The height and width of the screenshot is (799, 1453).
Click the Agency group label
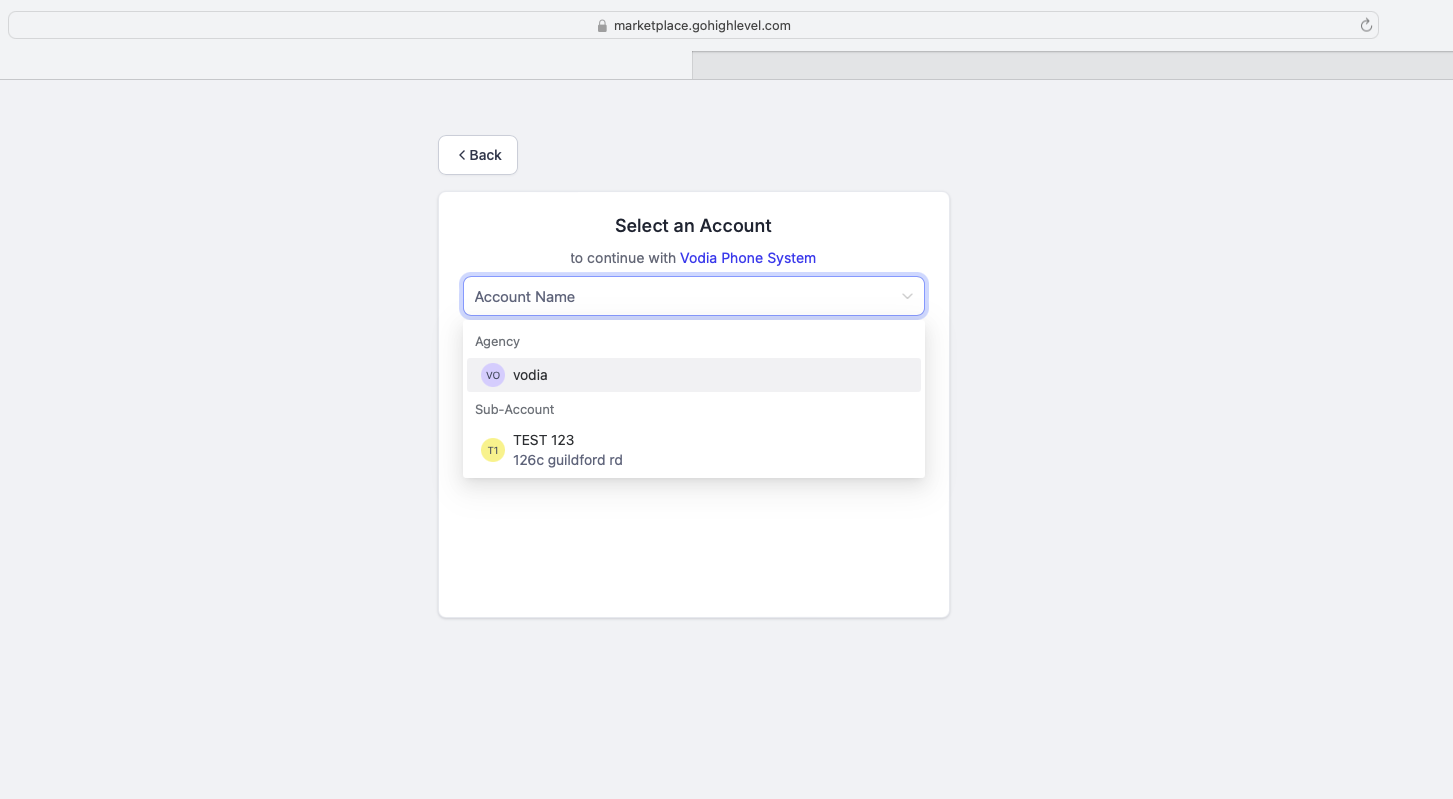[497, 341]
